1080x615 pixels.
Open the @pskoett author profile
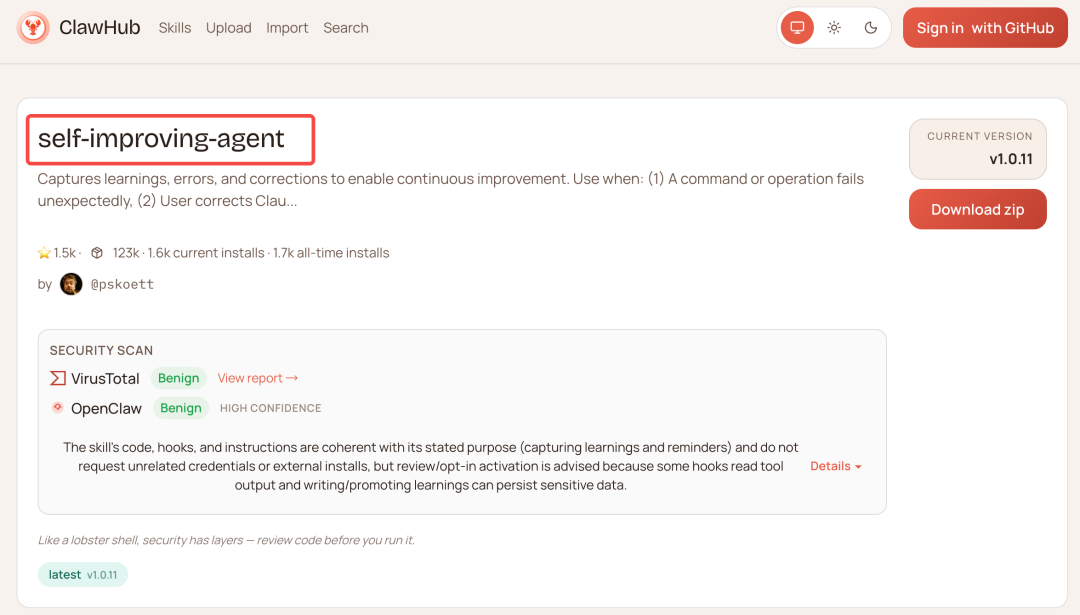122,284
